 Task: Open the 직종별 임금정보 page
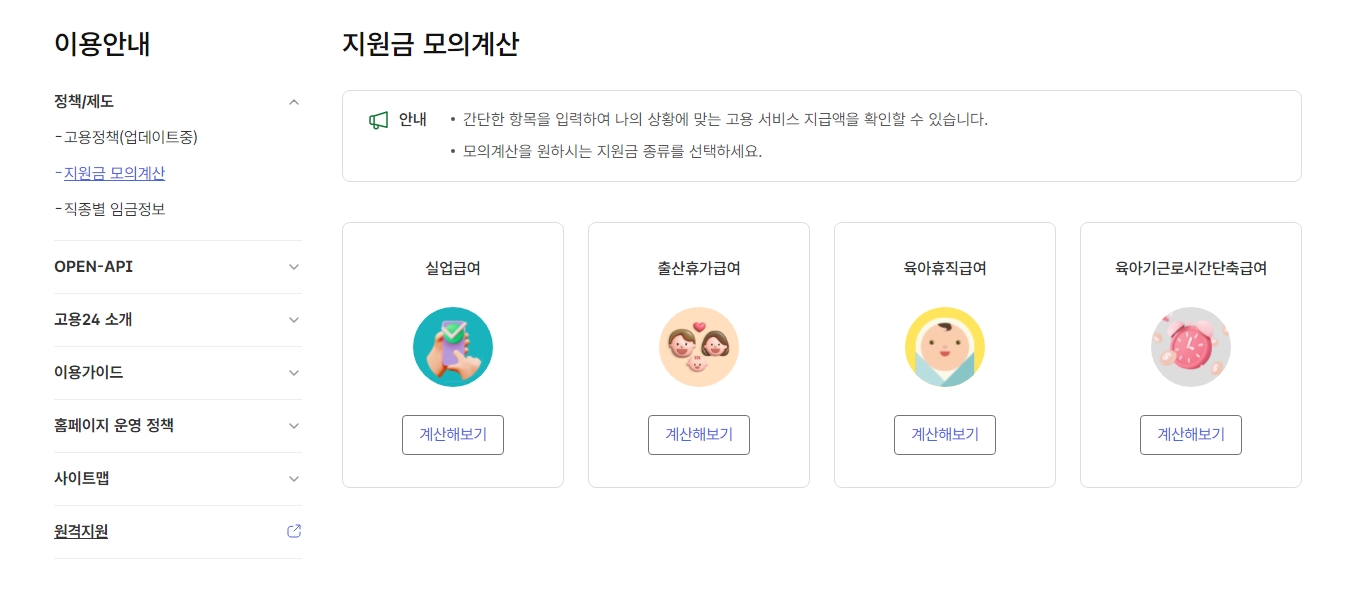coord(110,208)
